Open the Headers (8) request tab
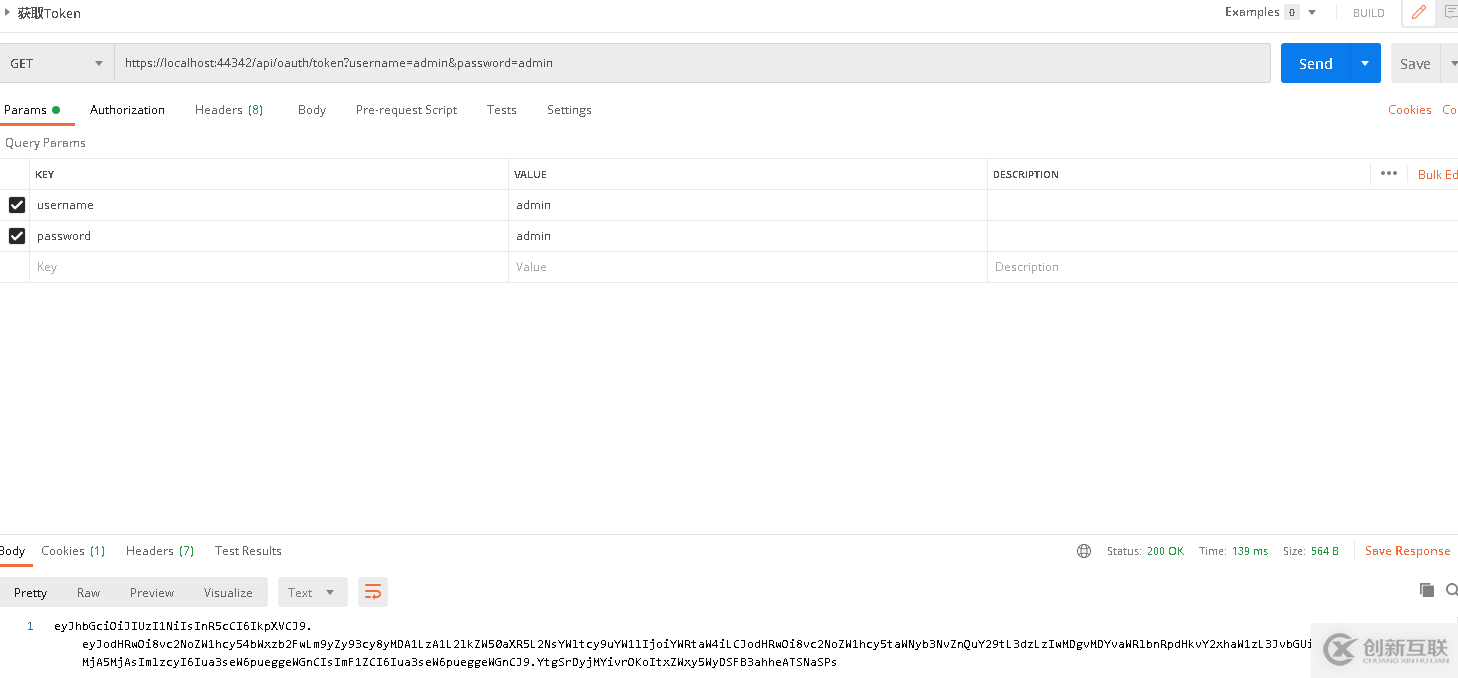Viewport: 1458px width, 678px height. 229,110
